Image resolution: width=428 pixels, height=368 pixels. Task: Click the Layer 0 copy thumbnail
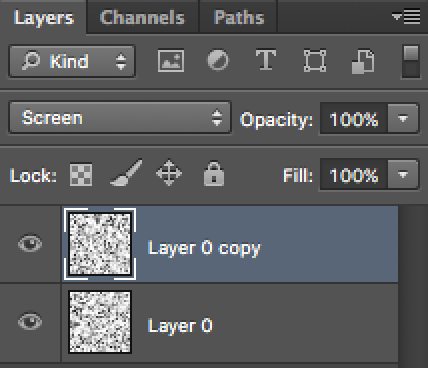(100, 244)
